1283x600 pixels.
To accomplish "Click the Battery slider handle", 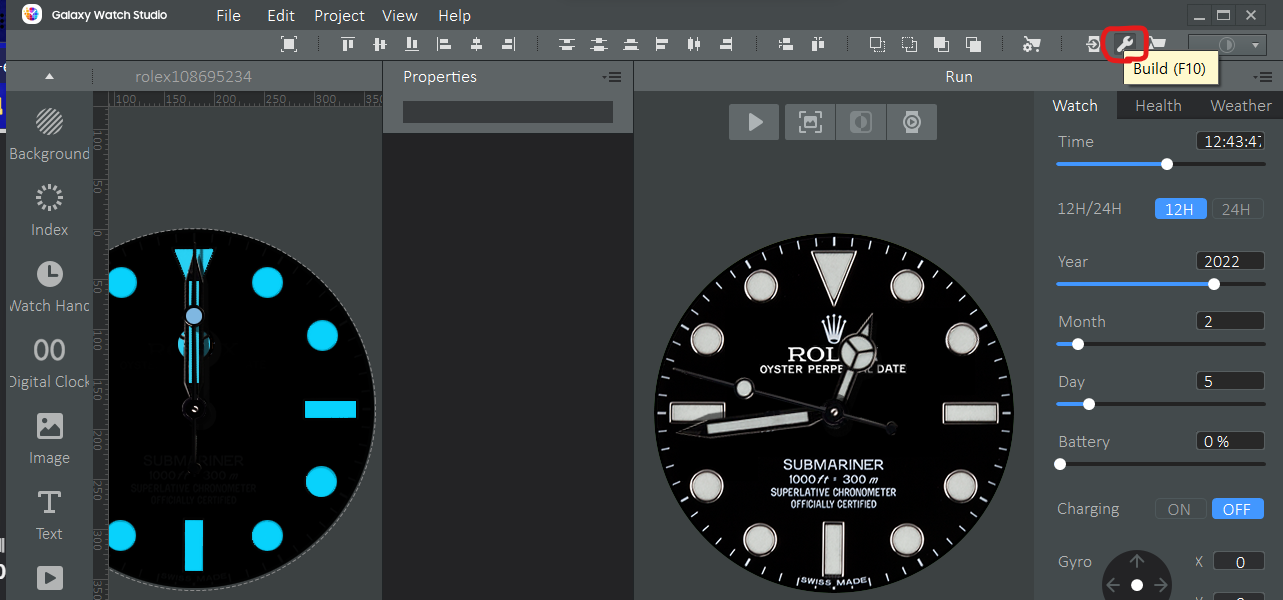I will [x=1060, y=464].
